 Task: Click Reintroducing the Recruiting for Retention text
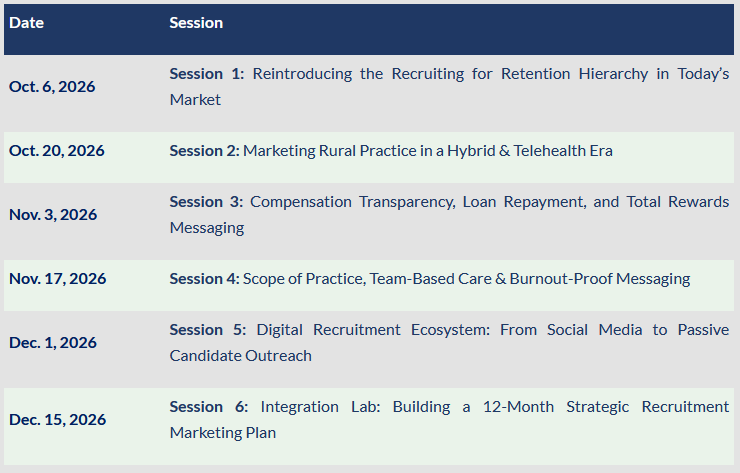412,74
